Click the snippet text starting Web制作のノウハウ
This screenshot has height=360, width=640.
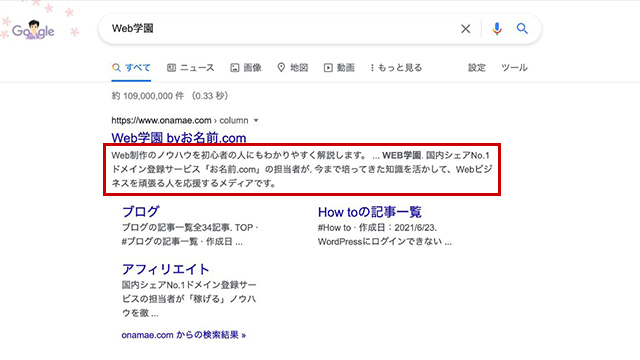click(302, 169)
